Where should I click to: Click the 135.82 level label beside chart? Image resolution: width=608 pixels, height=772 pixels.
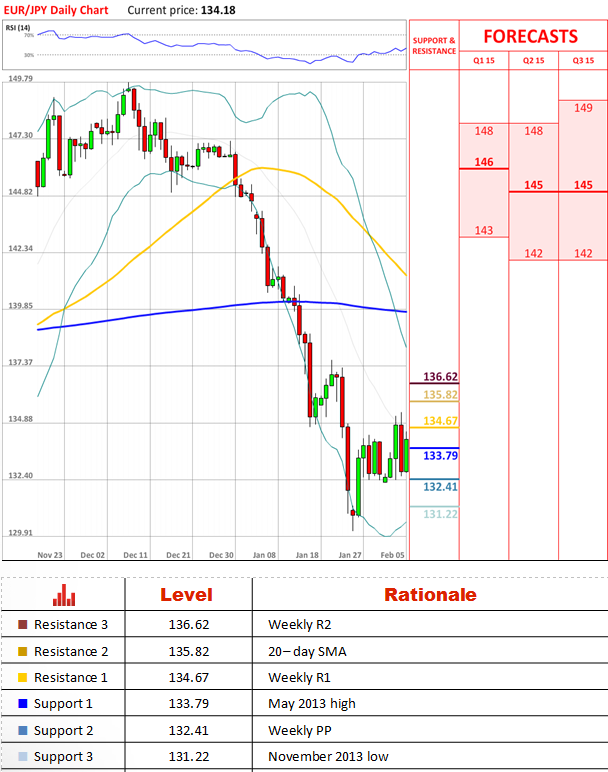pos(441,394)
